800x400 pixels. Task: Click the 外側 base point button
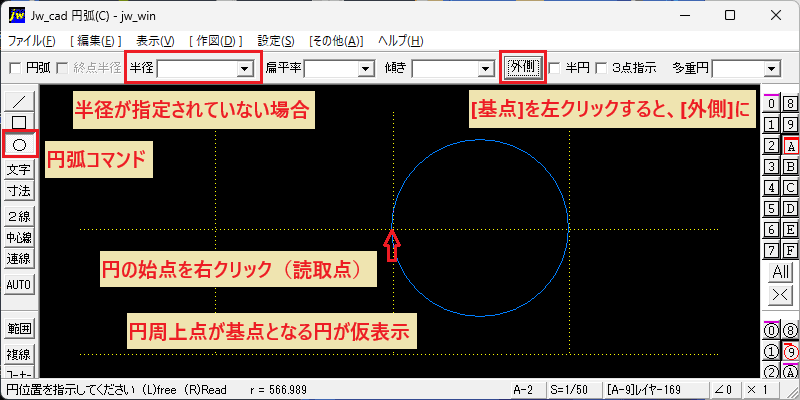[x=523, y=67]
